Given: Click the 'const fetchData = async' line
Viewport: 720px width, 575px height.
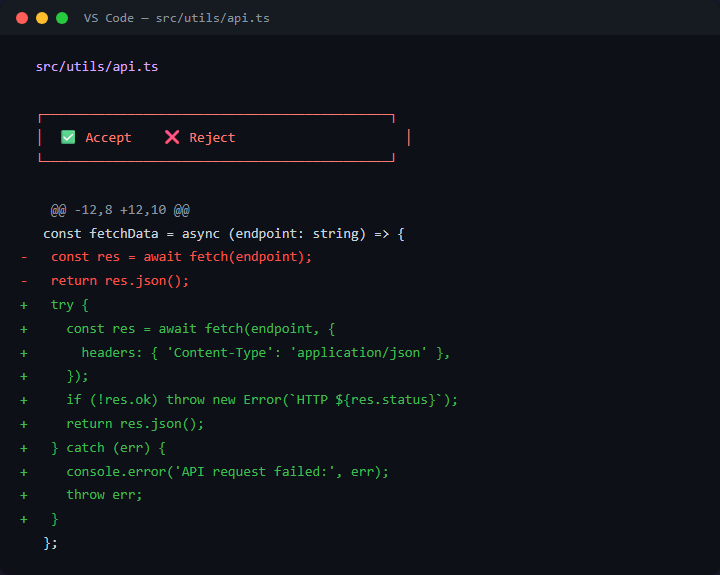Looking at the screenshot, I should (224, 234).
